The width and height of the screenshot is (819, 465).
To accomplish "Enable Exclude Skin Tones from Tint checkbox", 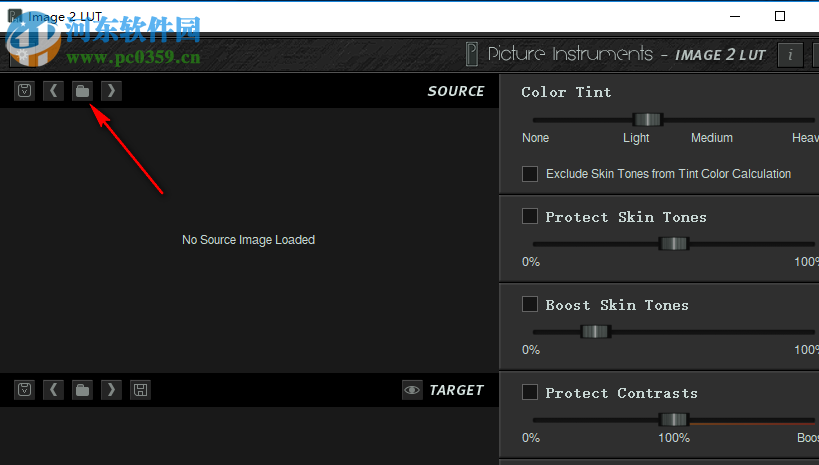I will tap(530, 174).
